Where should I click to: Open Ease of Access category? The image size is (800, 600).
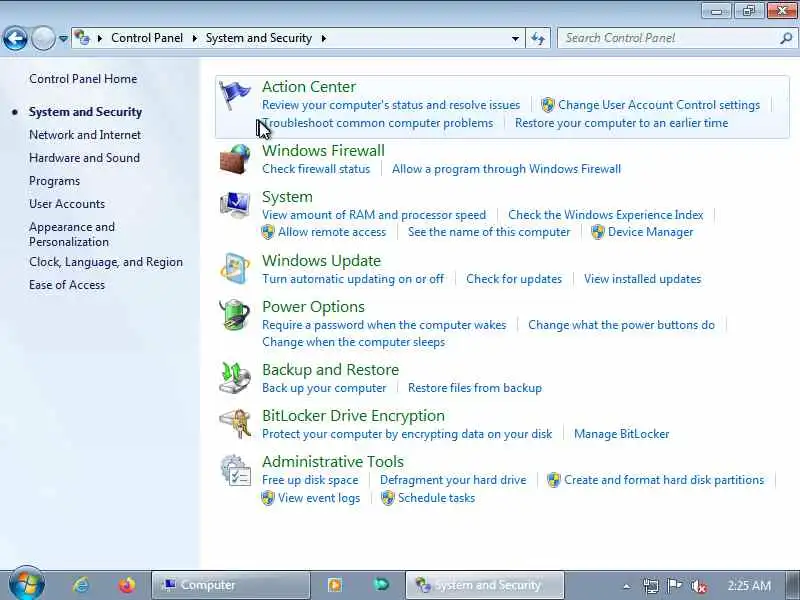click(x=67, y=285)
